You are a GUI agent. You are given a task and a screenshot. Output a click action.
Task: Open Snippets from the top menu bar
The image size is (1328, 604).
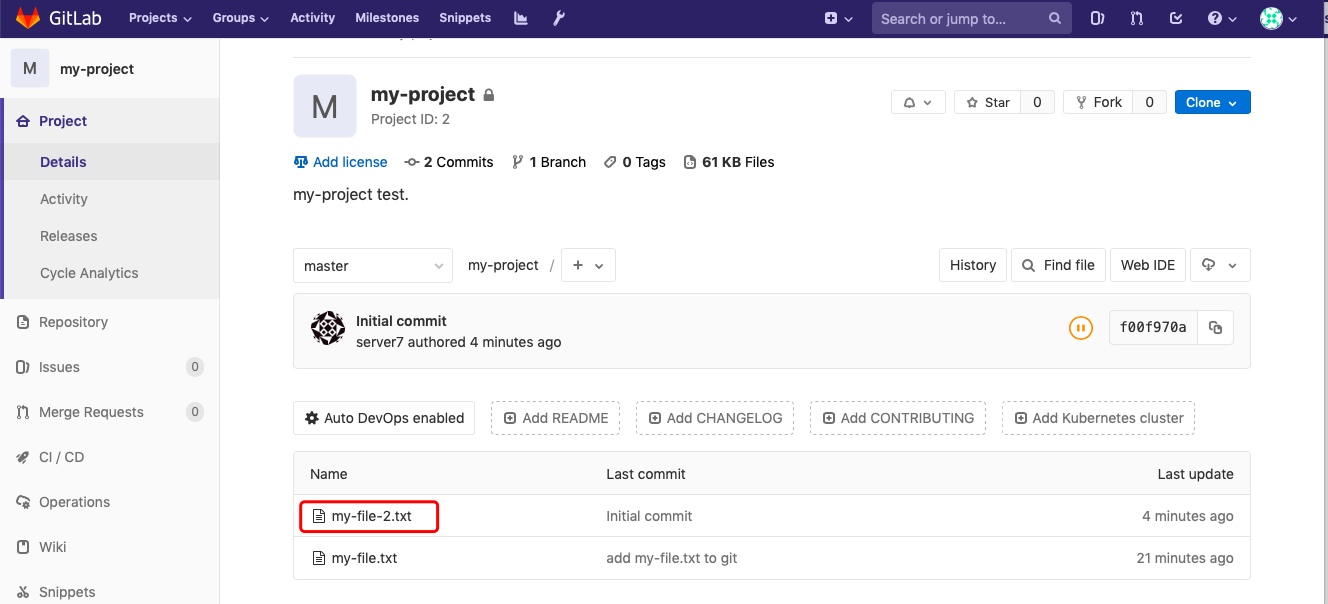(x=465, y=17)
